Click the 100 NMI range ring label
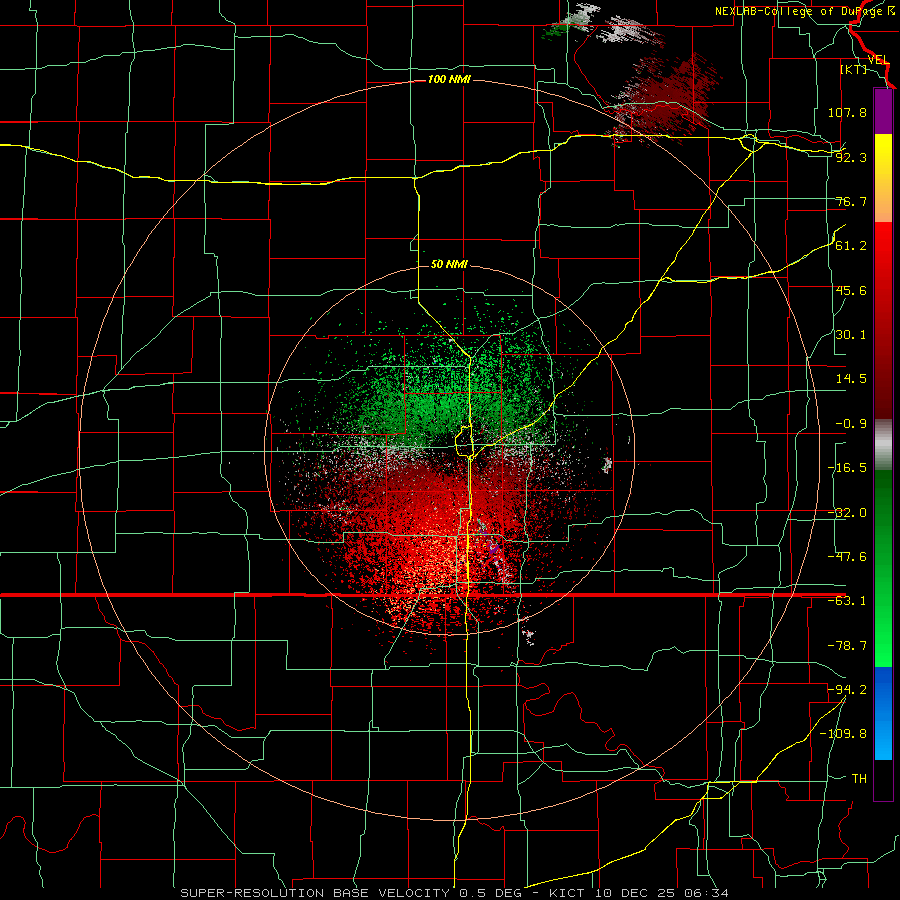Screen dimensions: 900x900 click(x=449, y=79)
